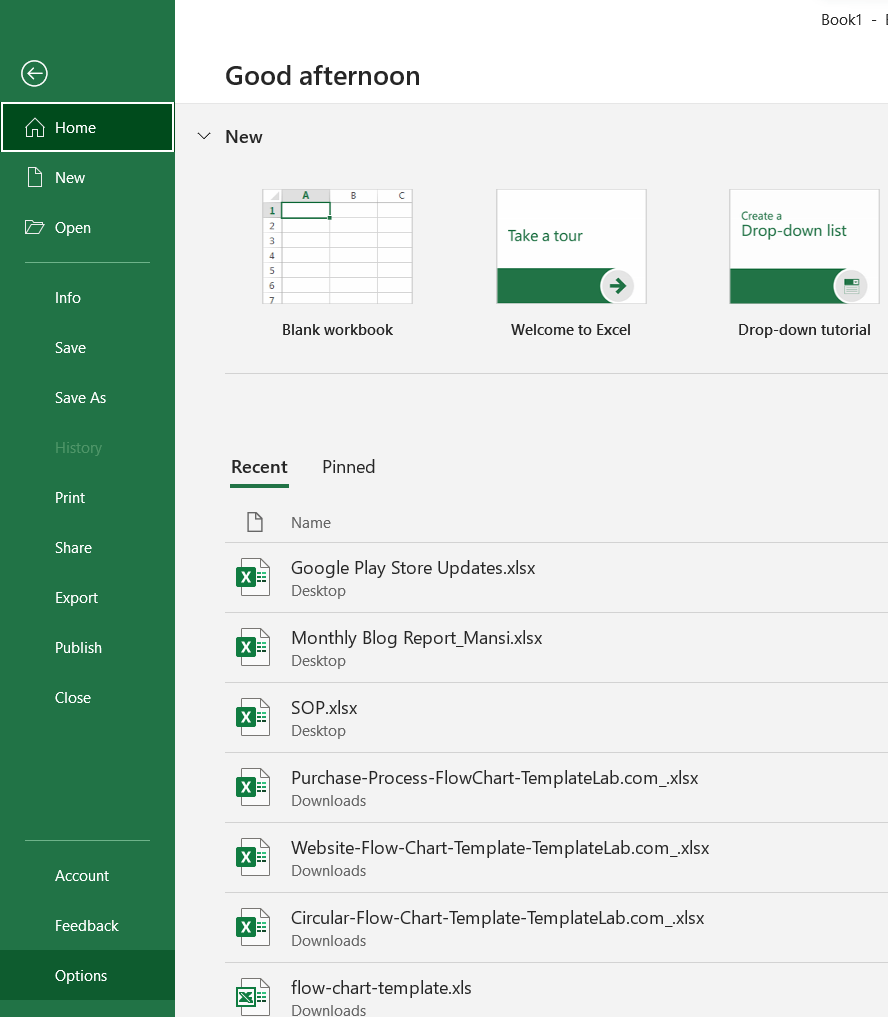This screenshot has height=1017, width=888.
Task: Click the Excel icon beside SOP.xlsx
Action: pyautogui.click(x=253, y=717)
